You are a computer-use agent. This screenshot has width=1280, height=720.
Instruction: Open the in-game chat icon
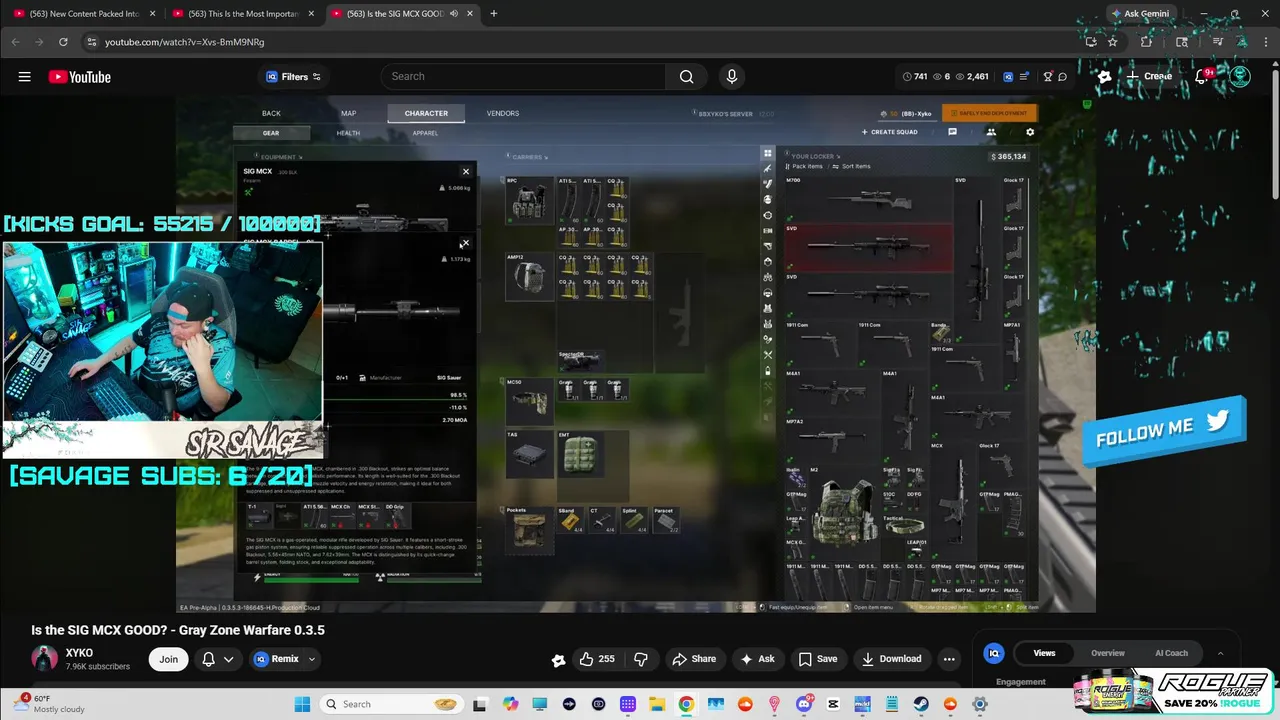point(952,132)
